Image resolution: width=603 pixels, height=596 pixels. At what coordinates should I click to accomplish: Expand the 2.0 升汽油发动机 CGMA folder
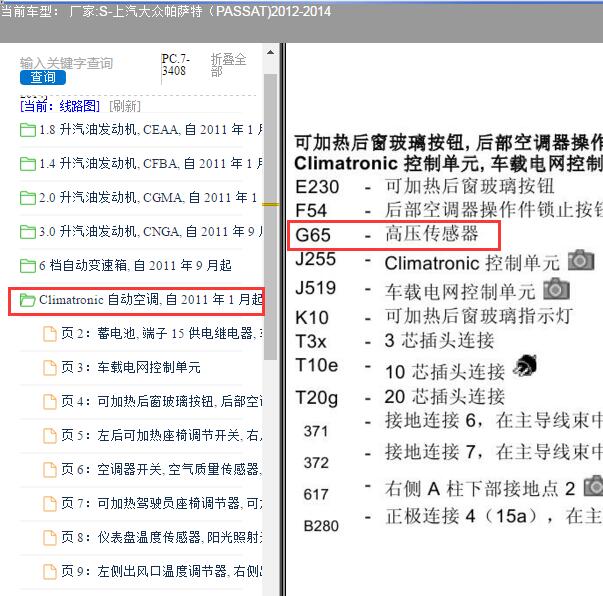click(x=138, y=198)
